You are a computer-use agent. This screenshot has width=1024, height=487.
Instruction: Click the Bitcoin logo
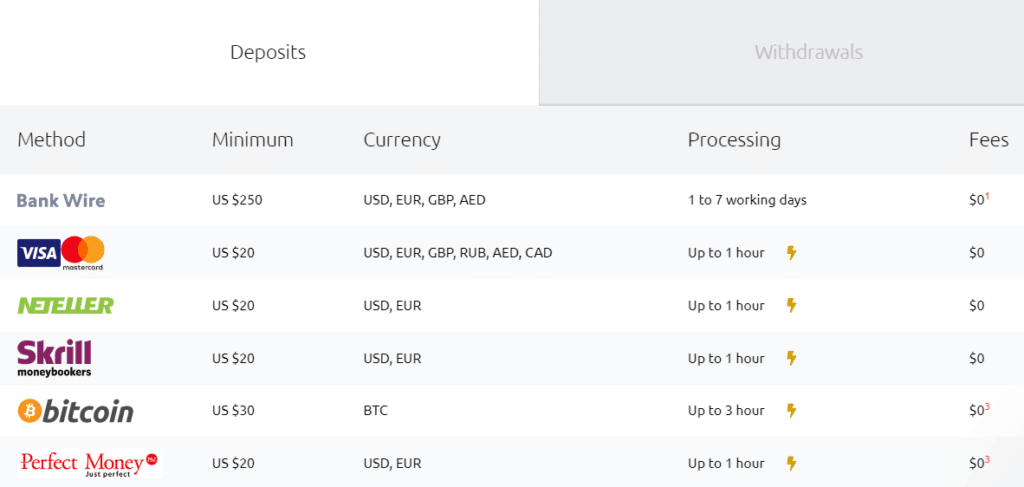tap(75, 411)
